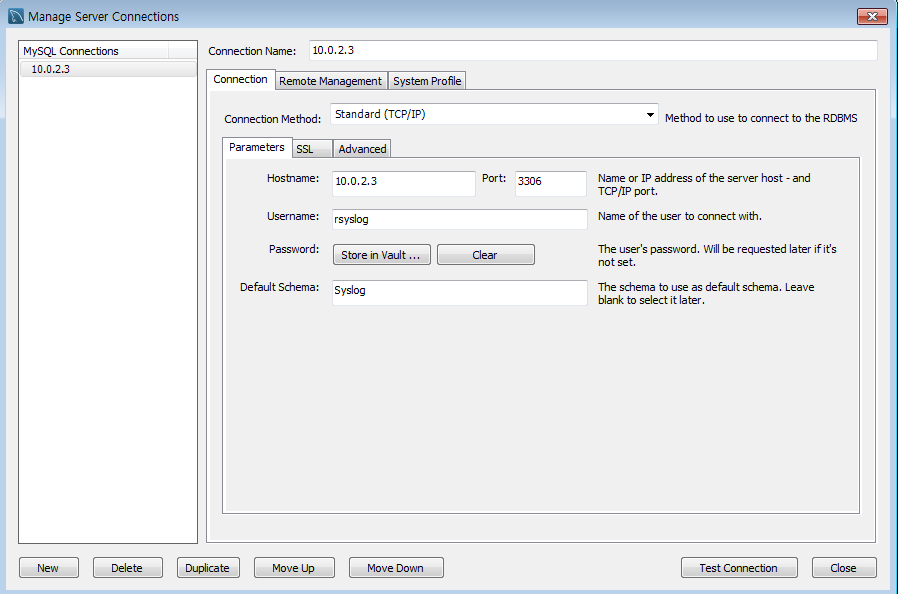Click into the Hostname field

click(x=403, y=183)
